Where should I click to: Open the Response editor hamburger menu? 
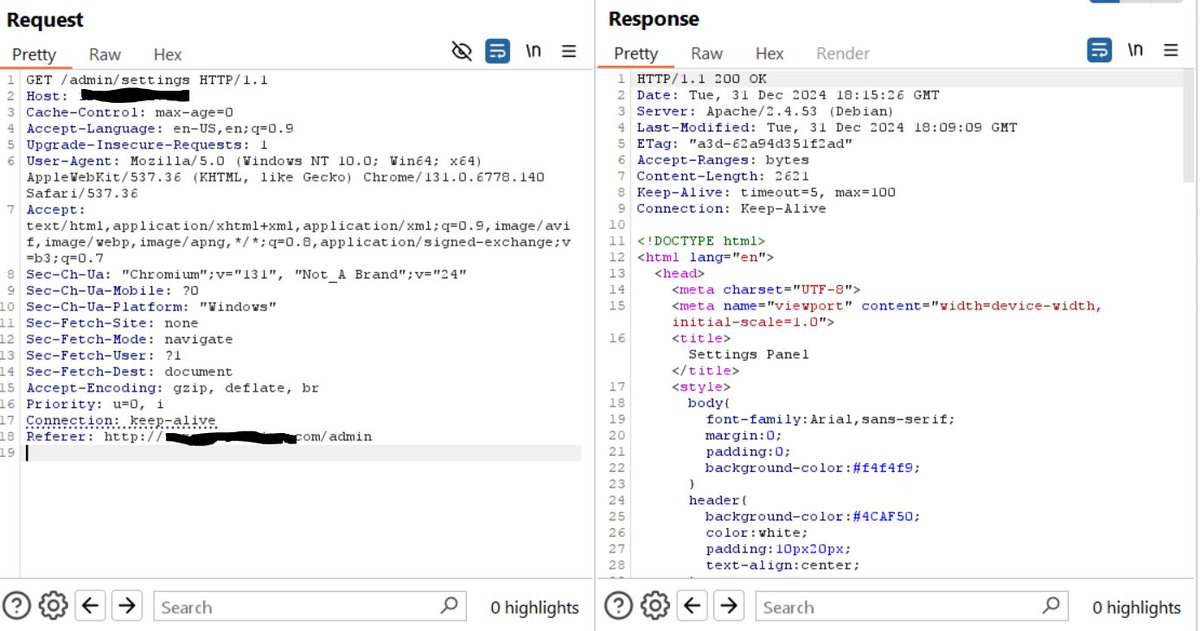(x=1170, y=50)
